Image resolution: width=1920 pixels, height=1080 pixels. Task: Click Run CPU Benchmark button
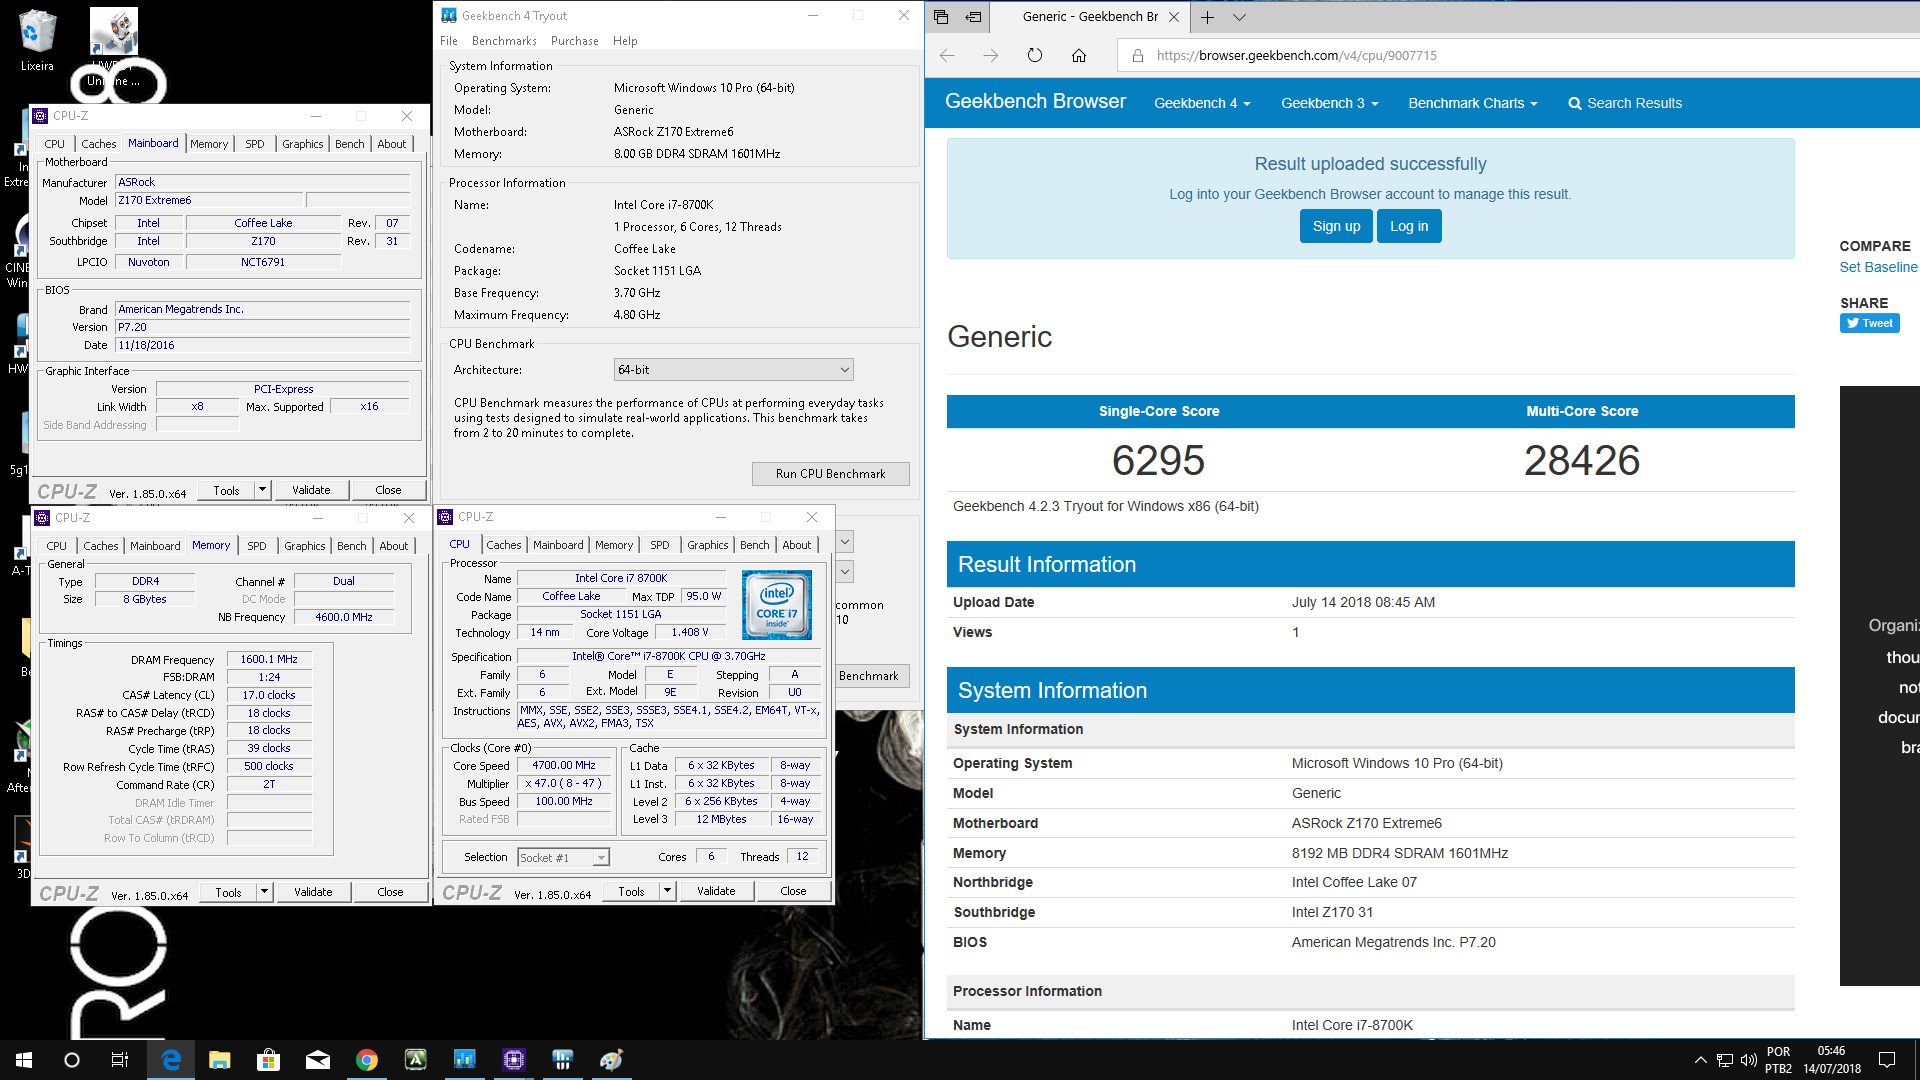tap(830, 474)
